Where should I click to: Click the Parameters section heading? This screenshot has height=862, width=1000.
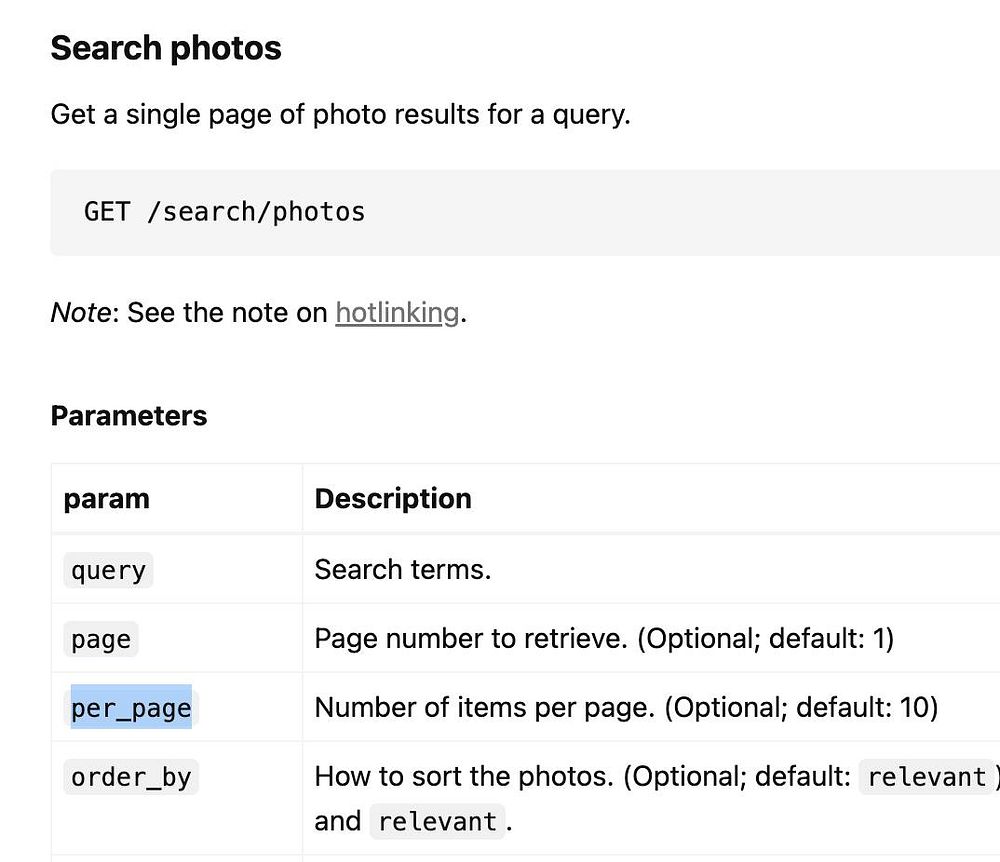pos(129,416)
